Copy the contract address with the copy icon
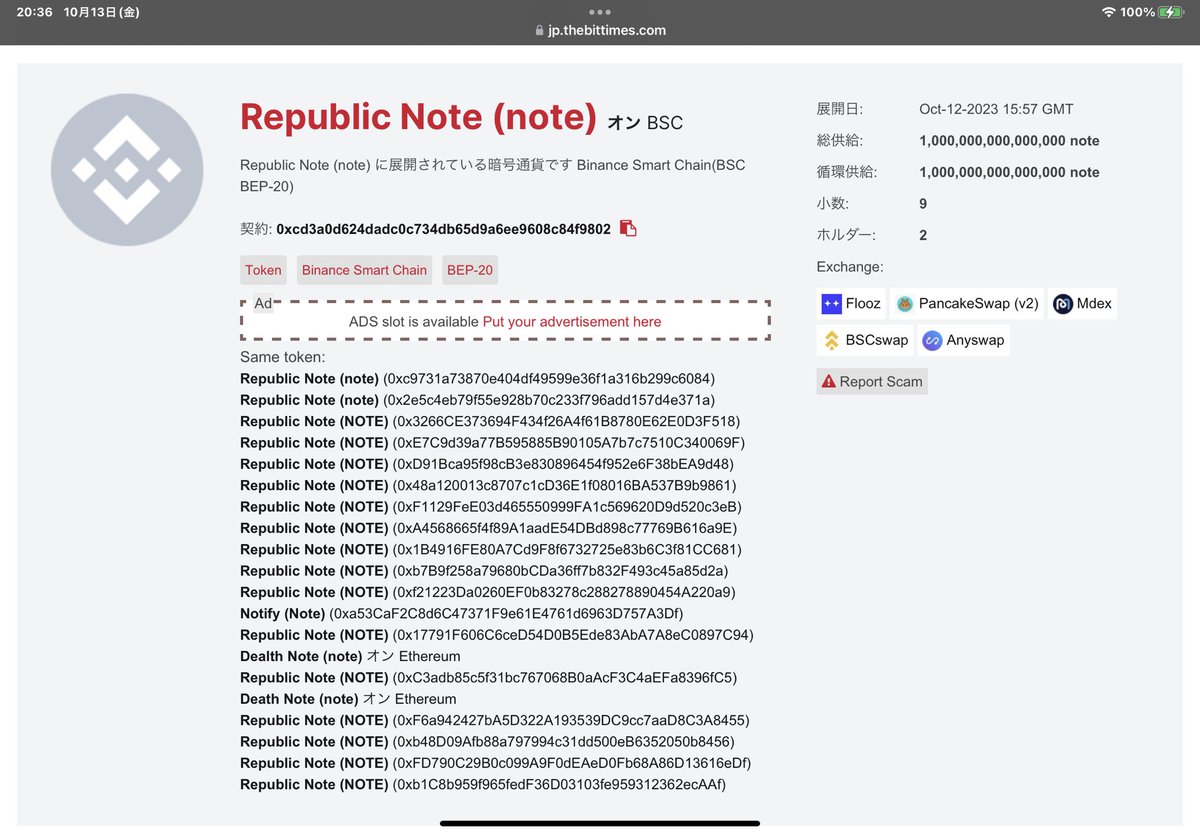Viewport: 1200px width, 834px height. point(628,229)
